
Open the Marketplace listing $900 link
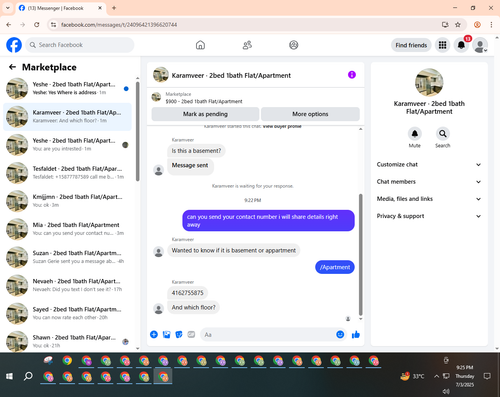point(204,101)
